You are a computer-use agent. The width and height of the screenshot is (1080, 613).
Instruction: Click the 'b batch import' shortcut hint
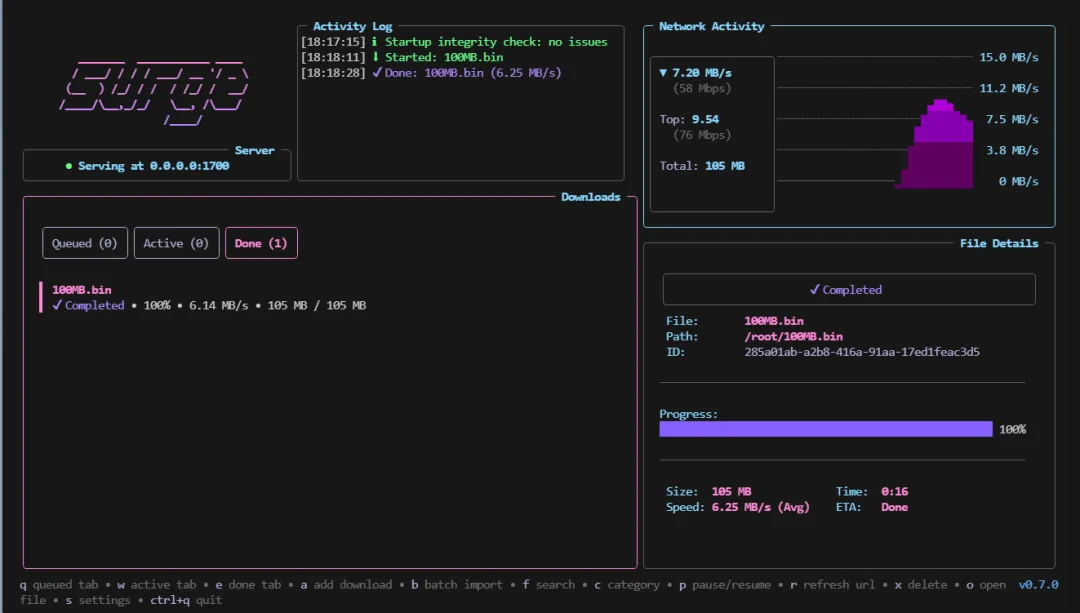point(457,585)
